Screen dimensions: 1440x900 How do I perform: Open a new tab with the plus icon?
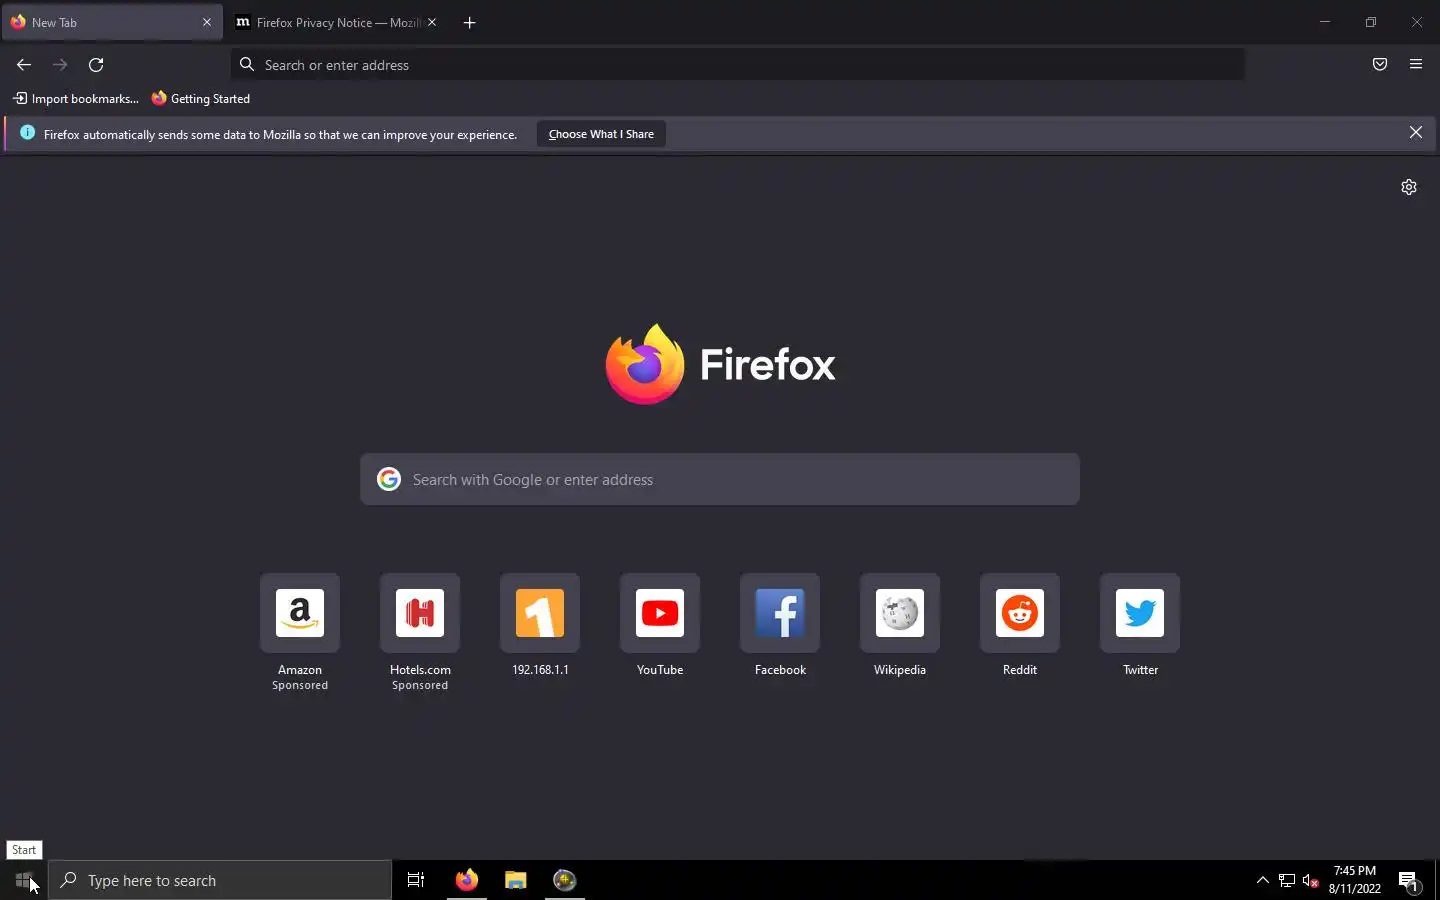(469, 22)
